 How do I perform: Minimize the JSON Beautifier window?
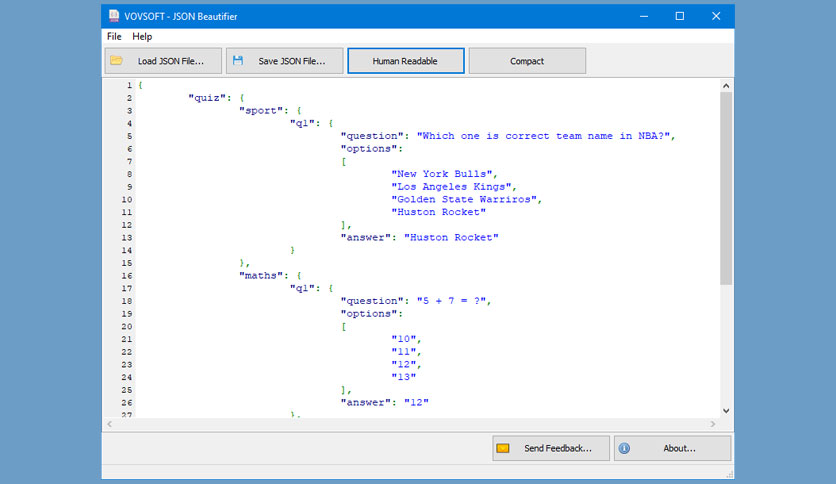644,16
